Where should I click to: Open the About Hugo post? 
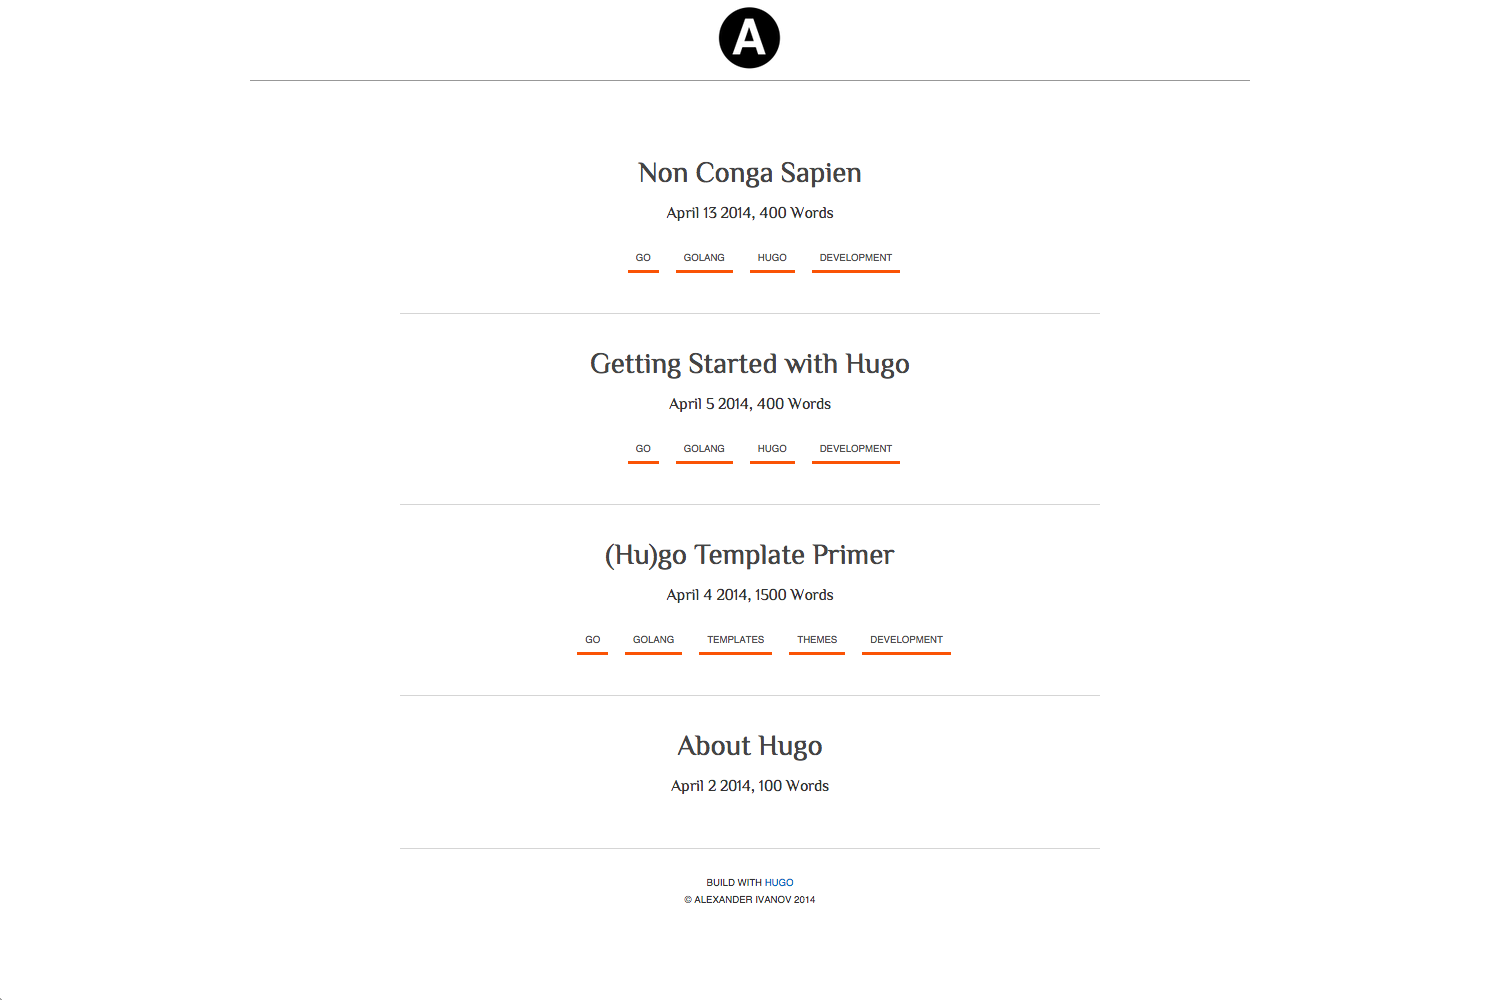(x=749, y=746)
